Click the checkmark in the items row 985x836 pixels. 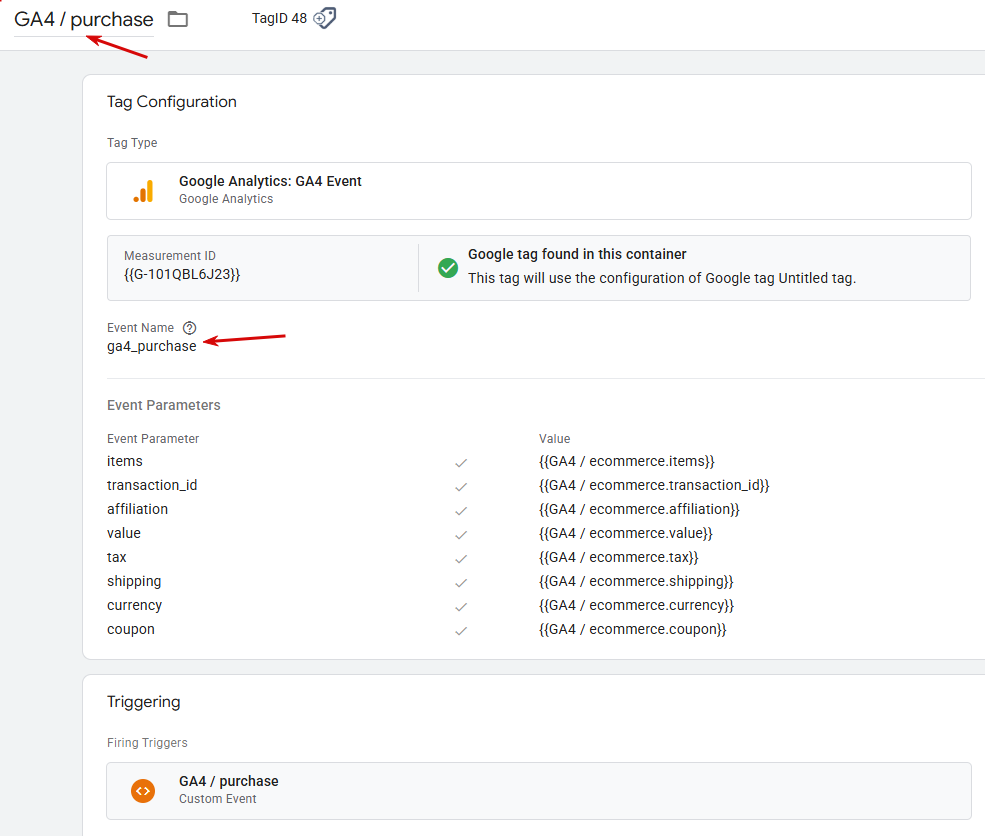(x=461, y=463)
